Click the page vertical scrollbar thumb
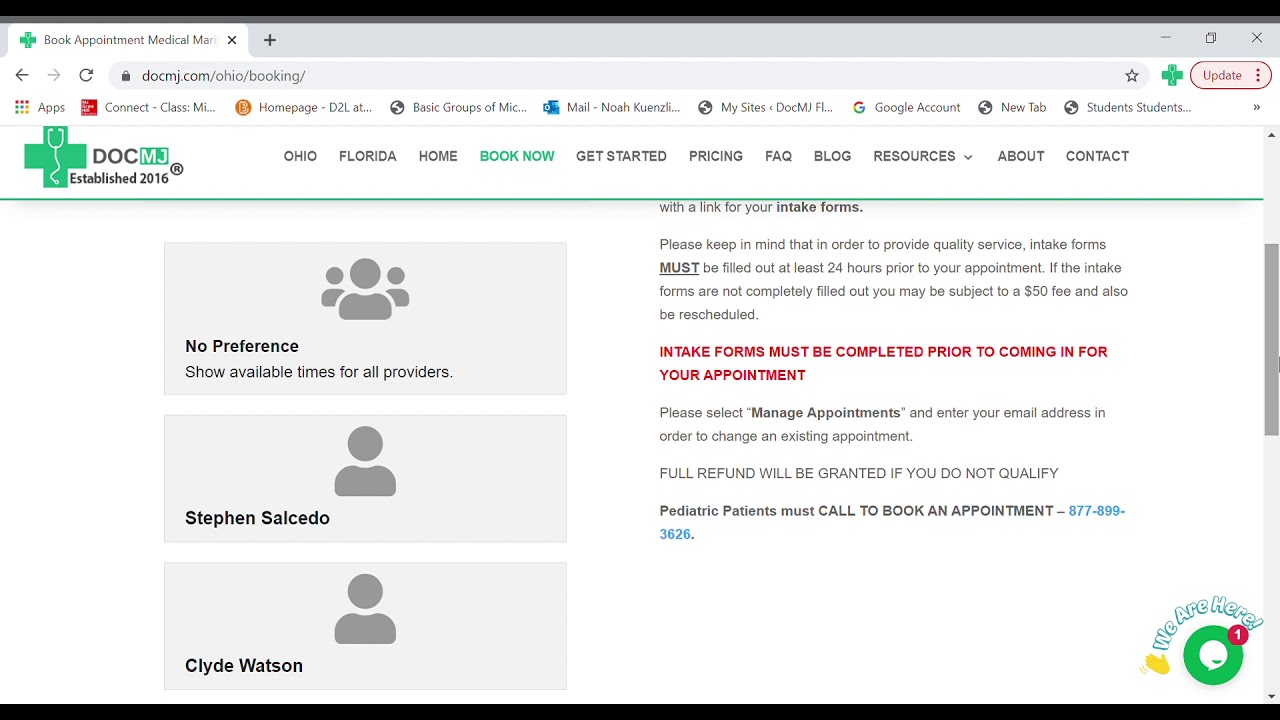The image size is (1280, 720). [x=1272, y=340]
